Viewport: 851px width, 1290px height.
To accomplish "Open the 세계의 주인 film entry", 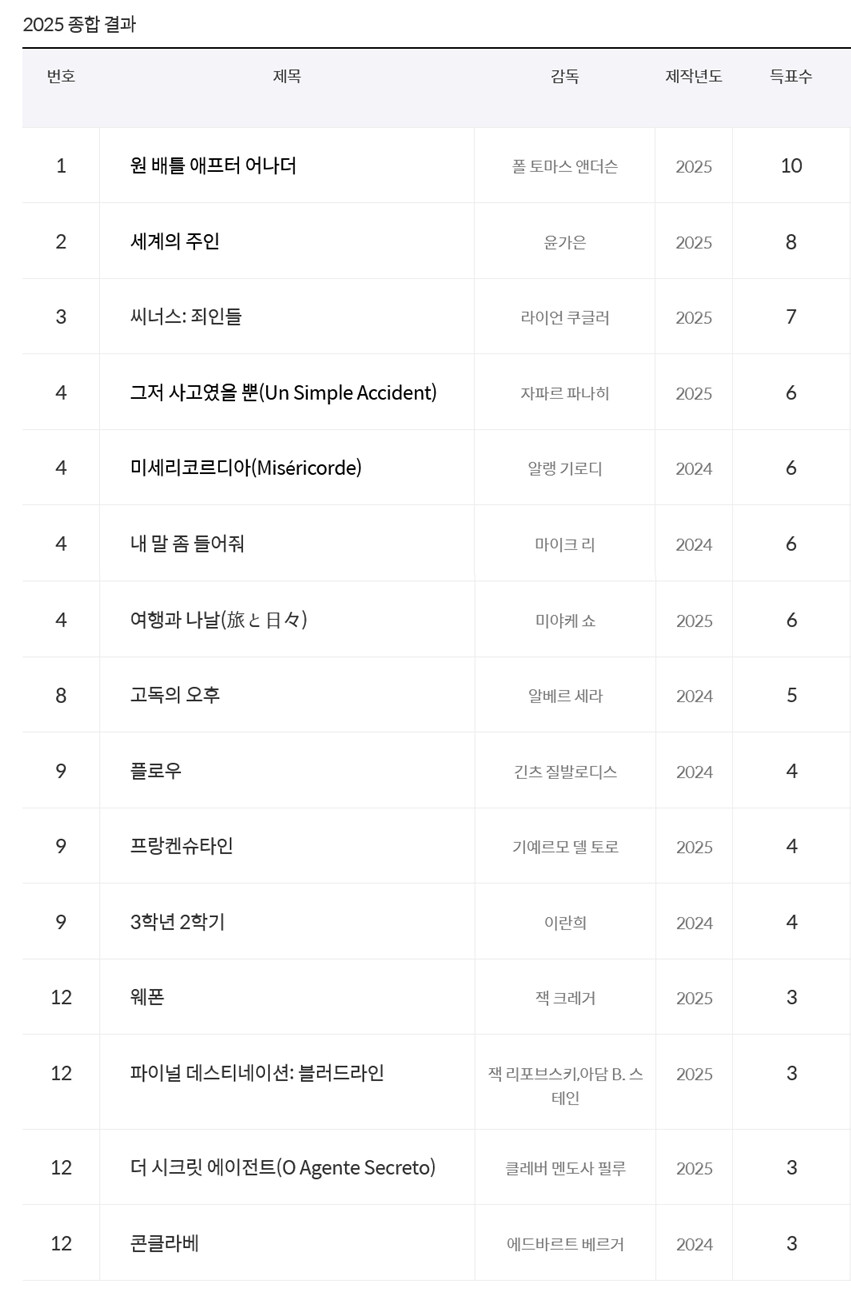I will 174,242.
